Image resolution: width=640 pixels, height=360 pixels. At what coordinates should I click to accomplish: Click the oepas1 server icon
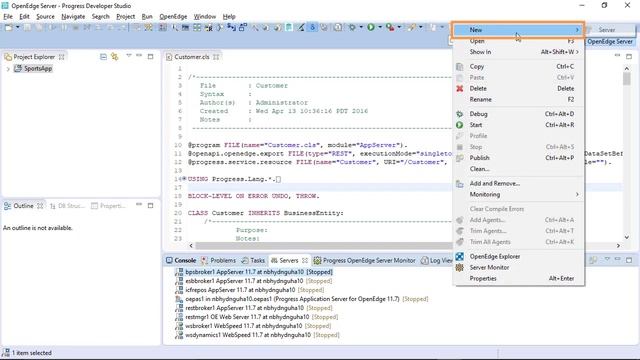tap(179, 299)
